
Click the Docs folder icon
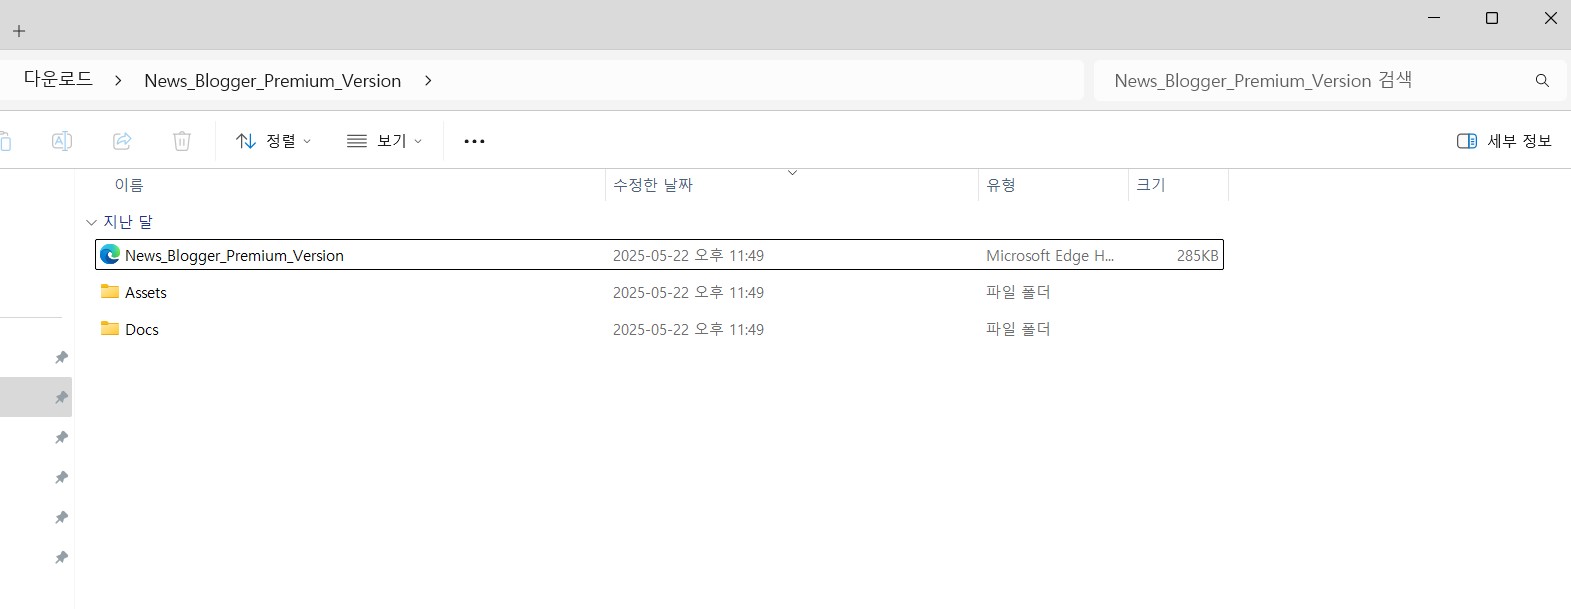click(110, 329)
